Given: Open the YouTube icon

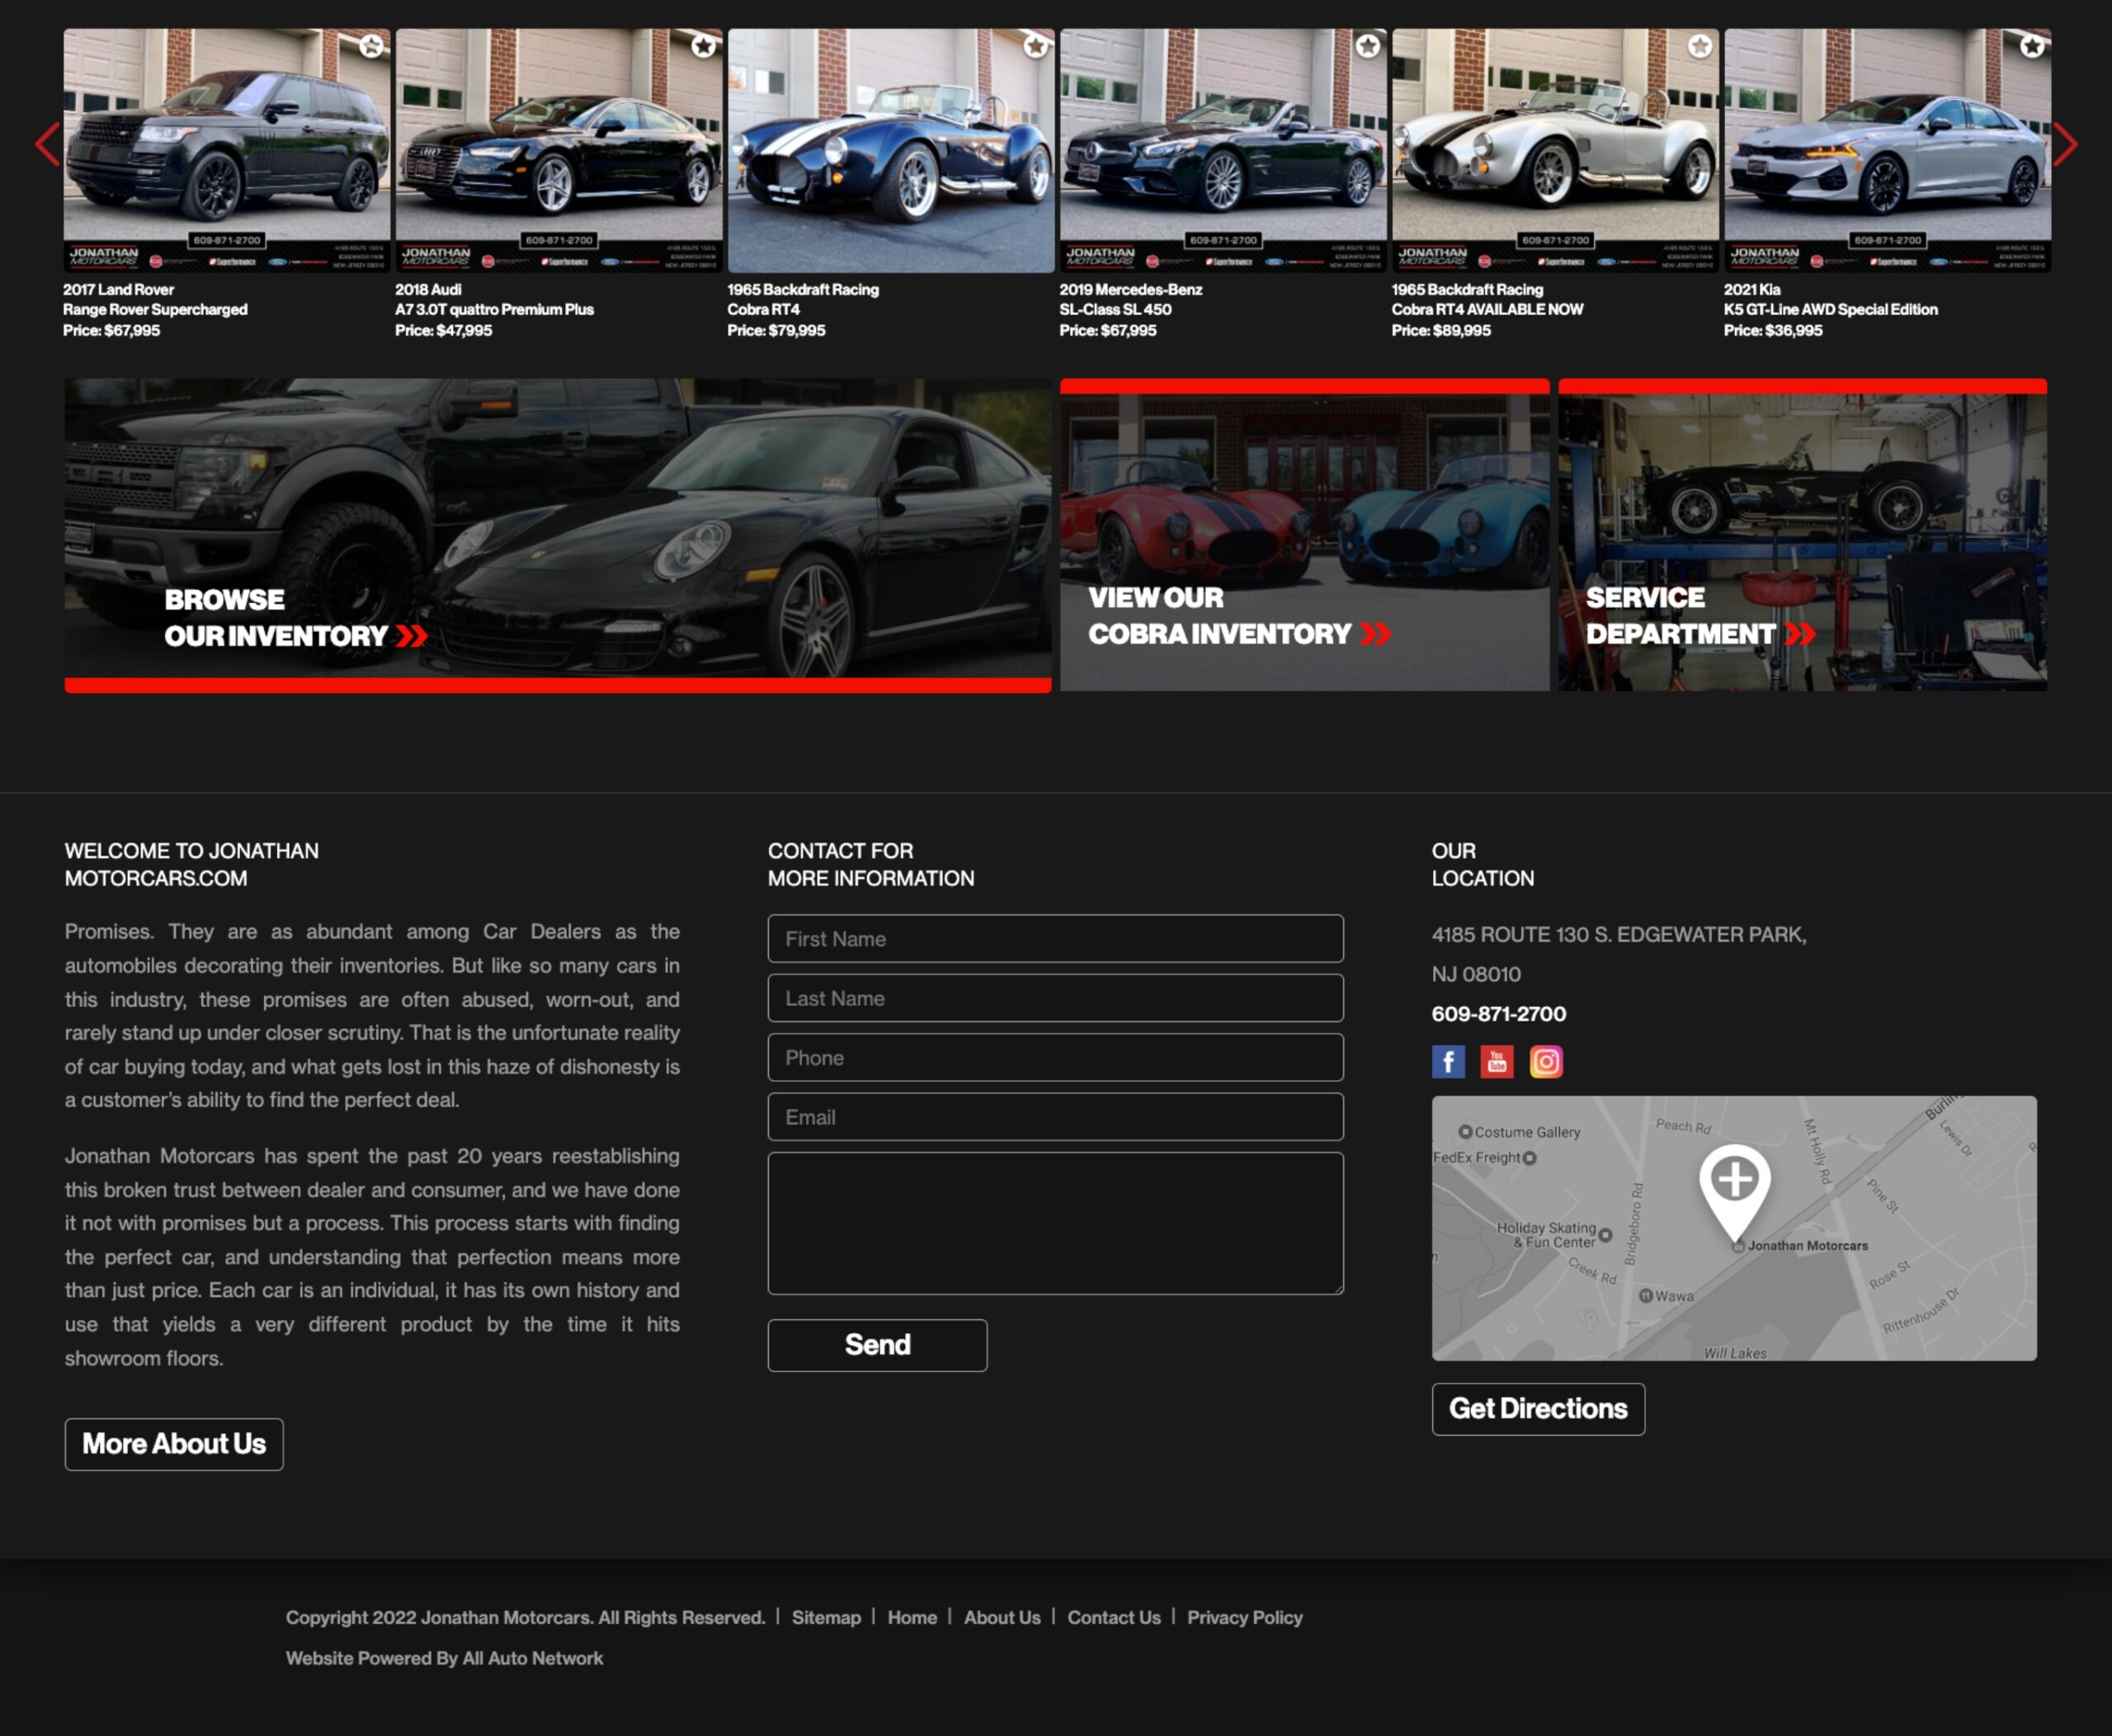Looking at the screenshot, I should (x=1497, y=1062).
